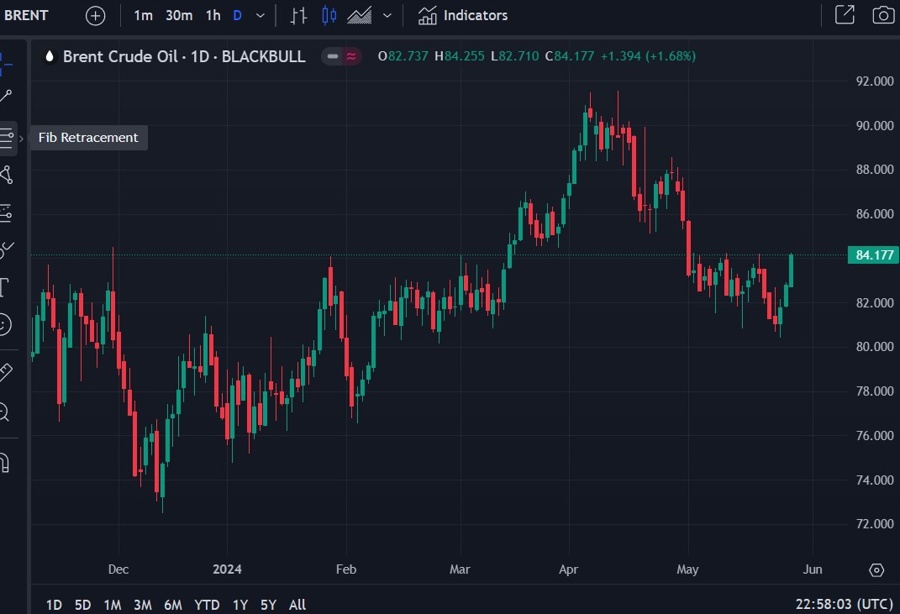This screenshot has width=900, height=614.
Task: Select the D daily timeframe
Action: (x=237, y=15)
